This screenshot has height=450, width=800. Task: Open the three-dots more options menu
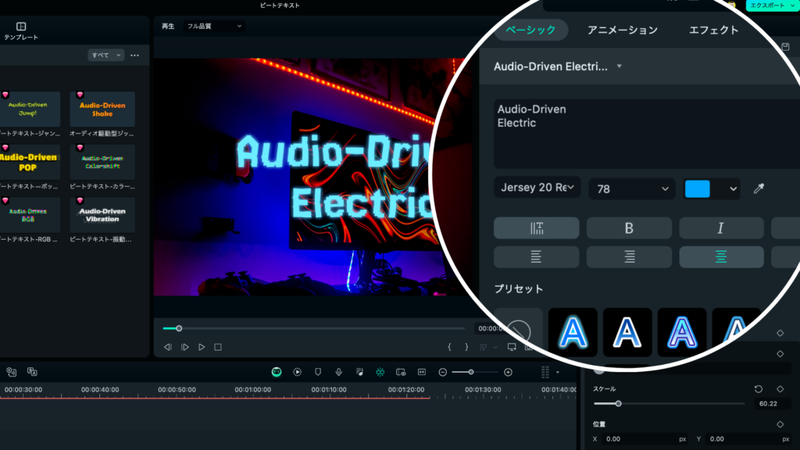tap(135, 55)
